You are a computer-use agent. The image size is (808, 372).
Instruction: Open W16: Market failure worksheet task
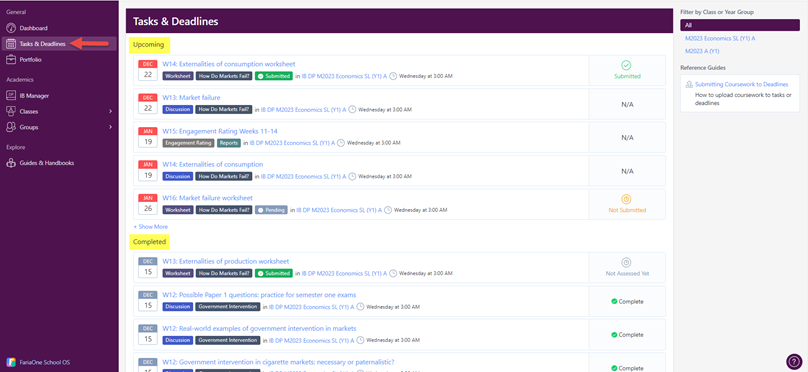[207, 198]
